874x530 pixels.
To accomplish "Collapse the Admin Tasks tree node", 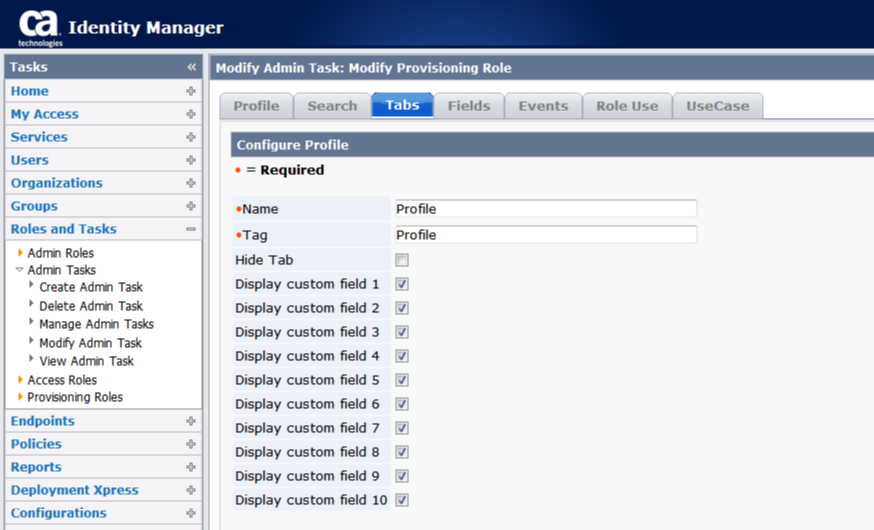I will point(20,270).
